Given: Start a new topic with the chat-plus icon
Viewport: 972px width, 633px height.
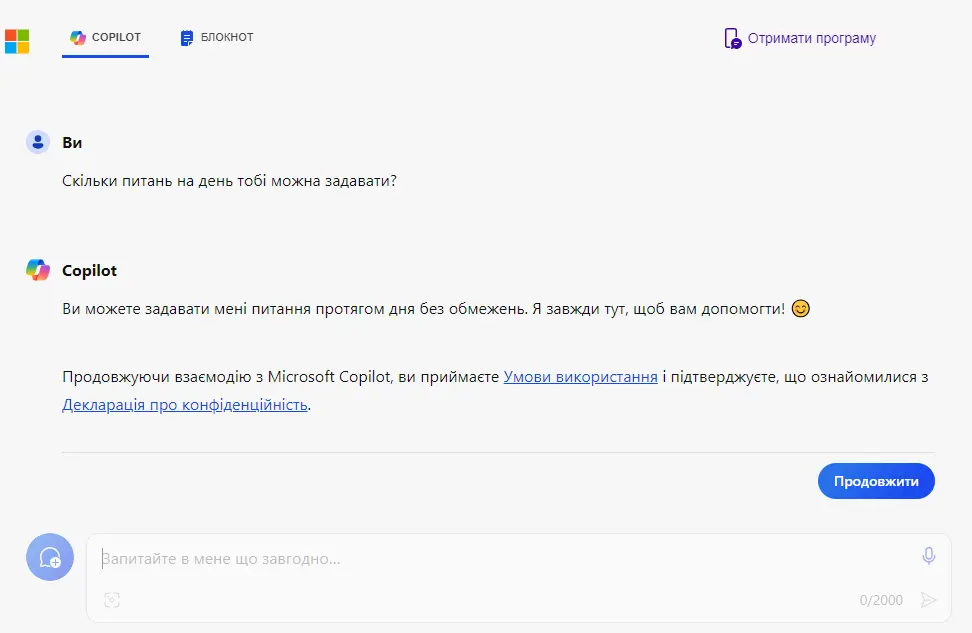Looking at the screenshot, I should coord(50,557).
